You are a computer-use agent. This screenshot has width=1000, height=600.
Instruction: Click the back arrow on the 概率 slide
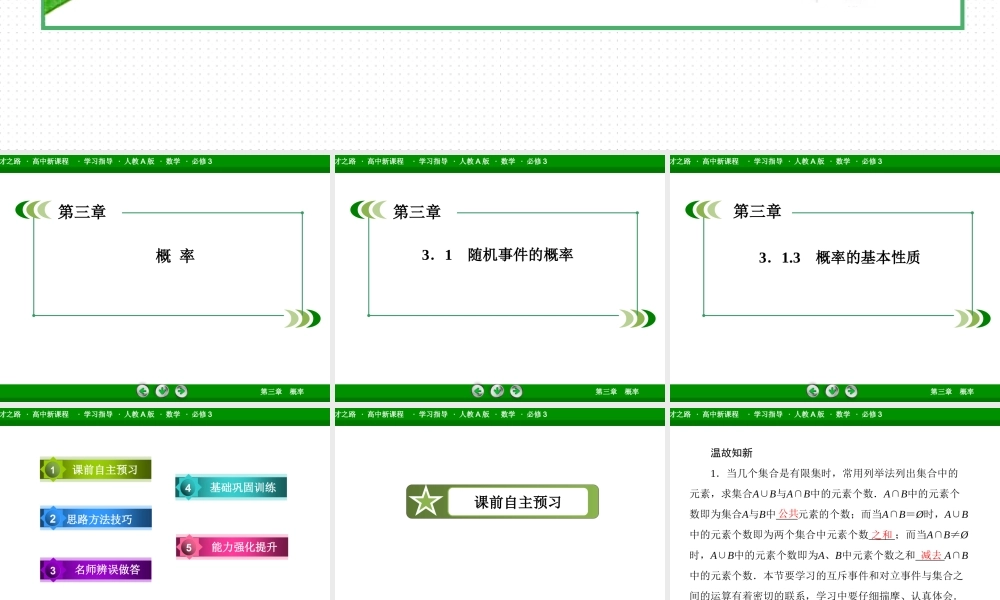point(144,391)
